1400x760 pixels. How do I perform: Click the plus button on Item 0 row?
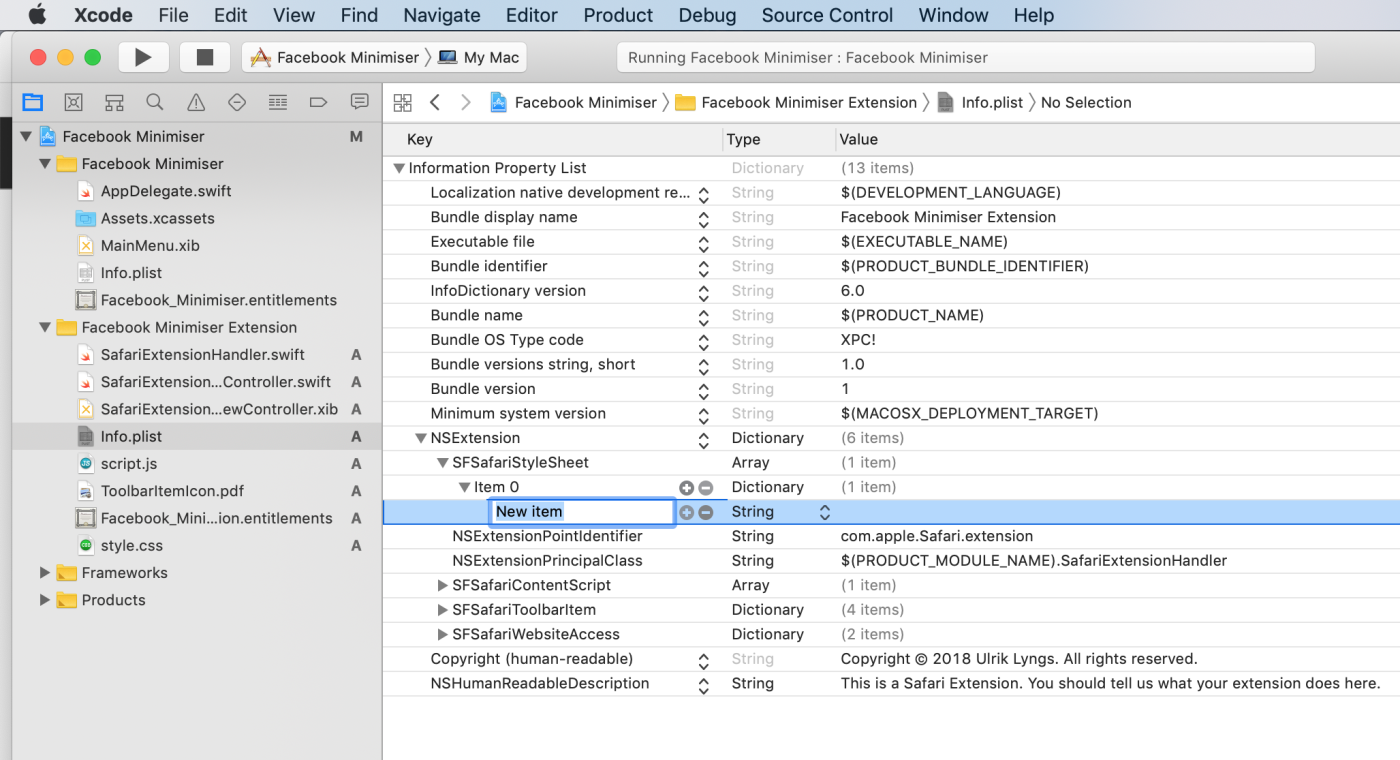[x=686, y=487]
